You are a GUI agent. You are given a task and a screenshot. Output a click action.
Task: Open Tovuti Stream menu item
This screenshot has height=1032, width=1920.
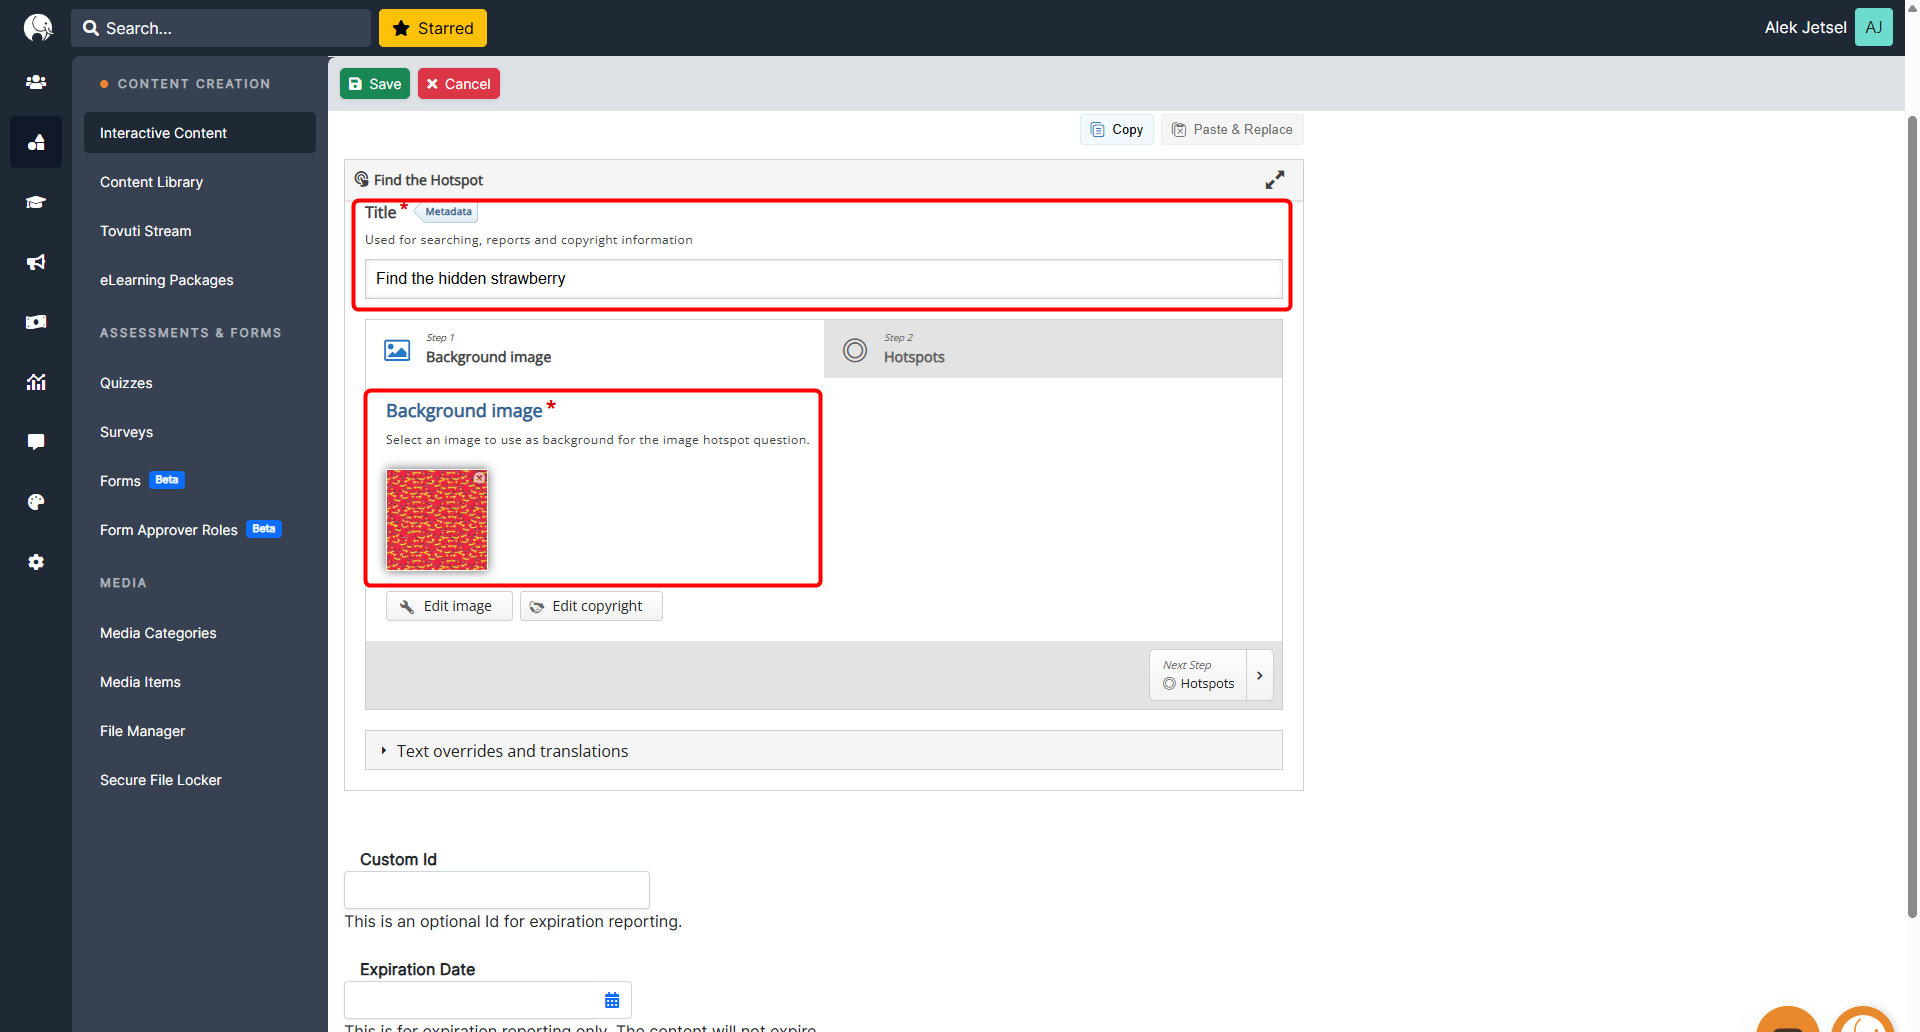tap(145, 231)
